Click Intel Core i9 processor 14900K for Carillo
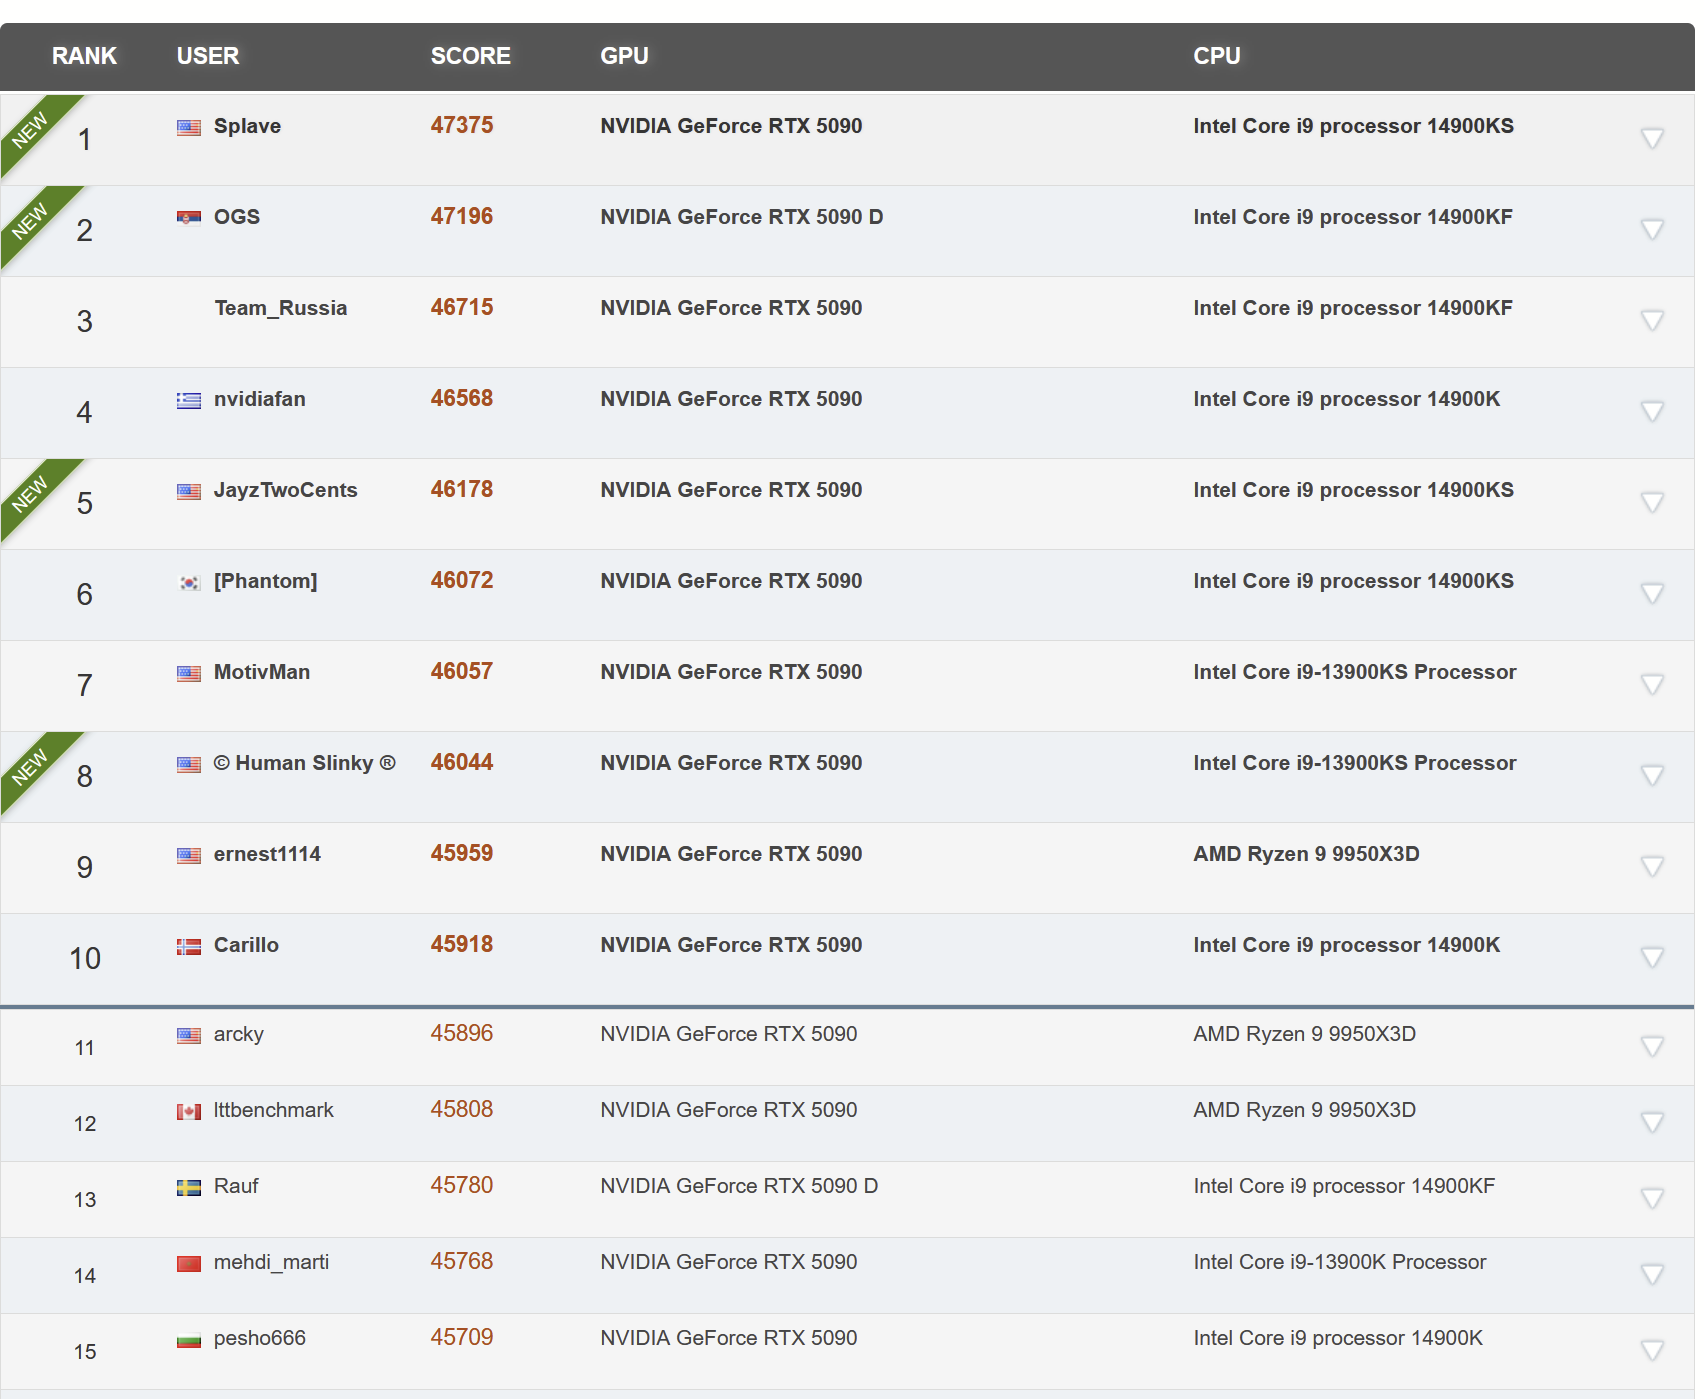 [1346, 945]
